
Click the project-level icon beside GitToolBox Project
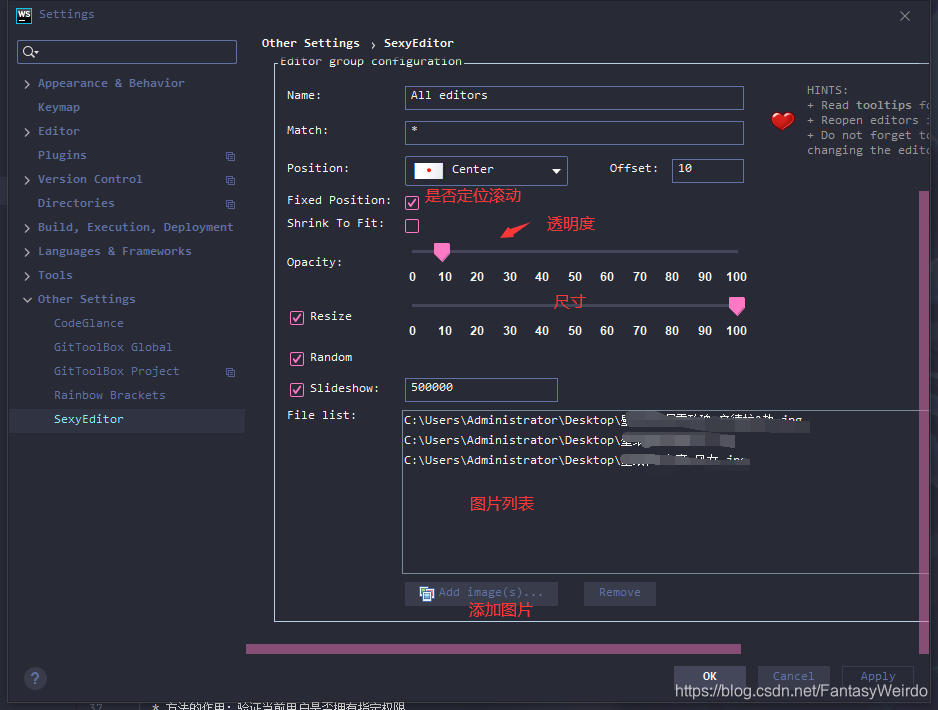point(230,372)
